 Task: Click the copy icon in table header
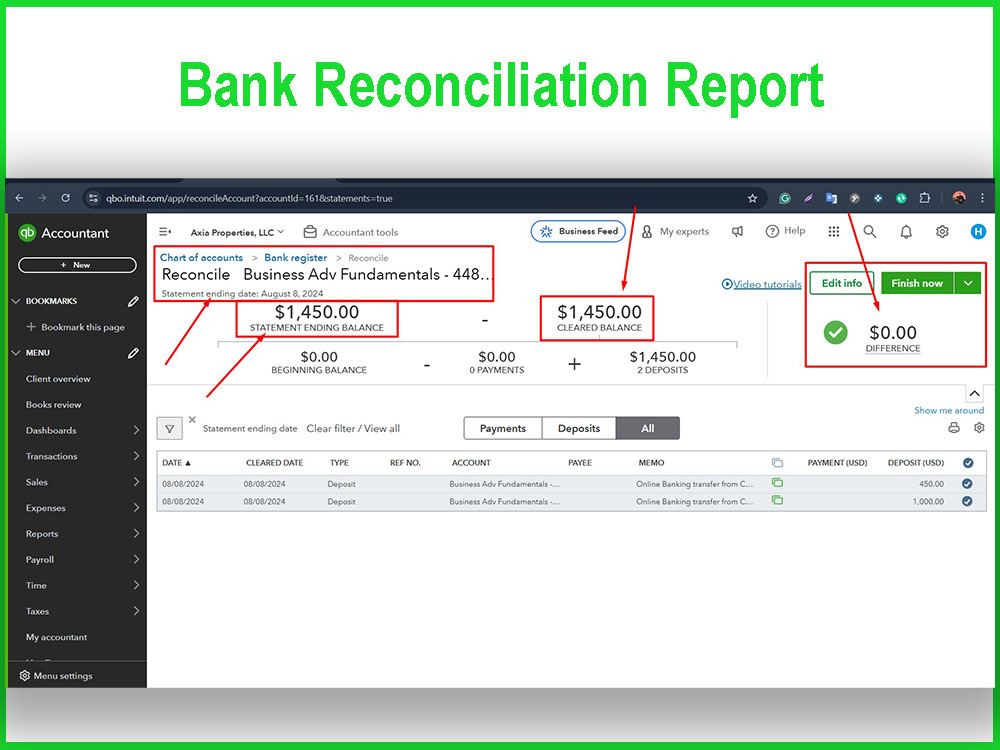777,462
